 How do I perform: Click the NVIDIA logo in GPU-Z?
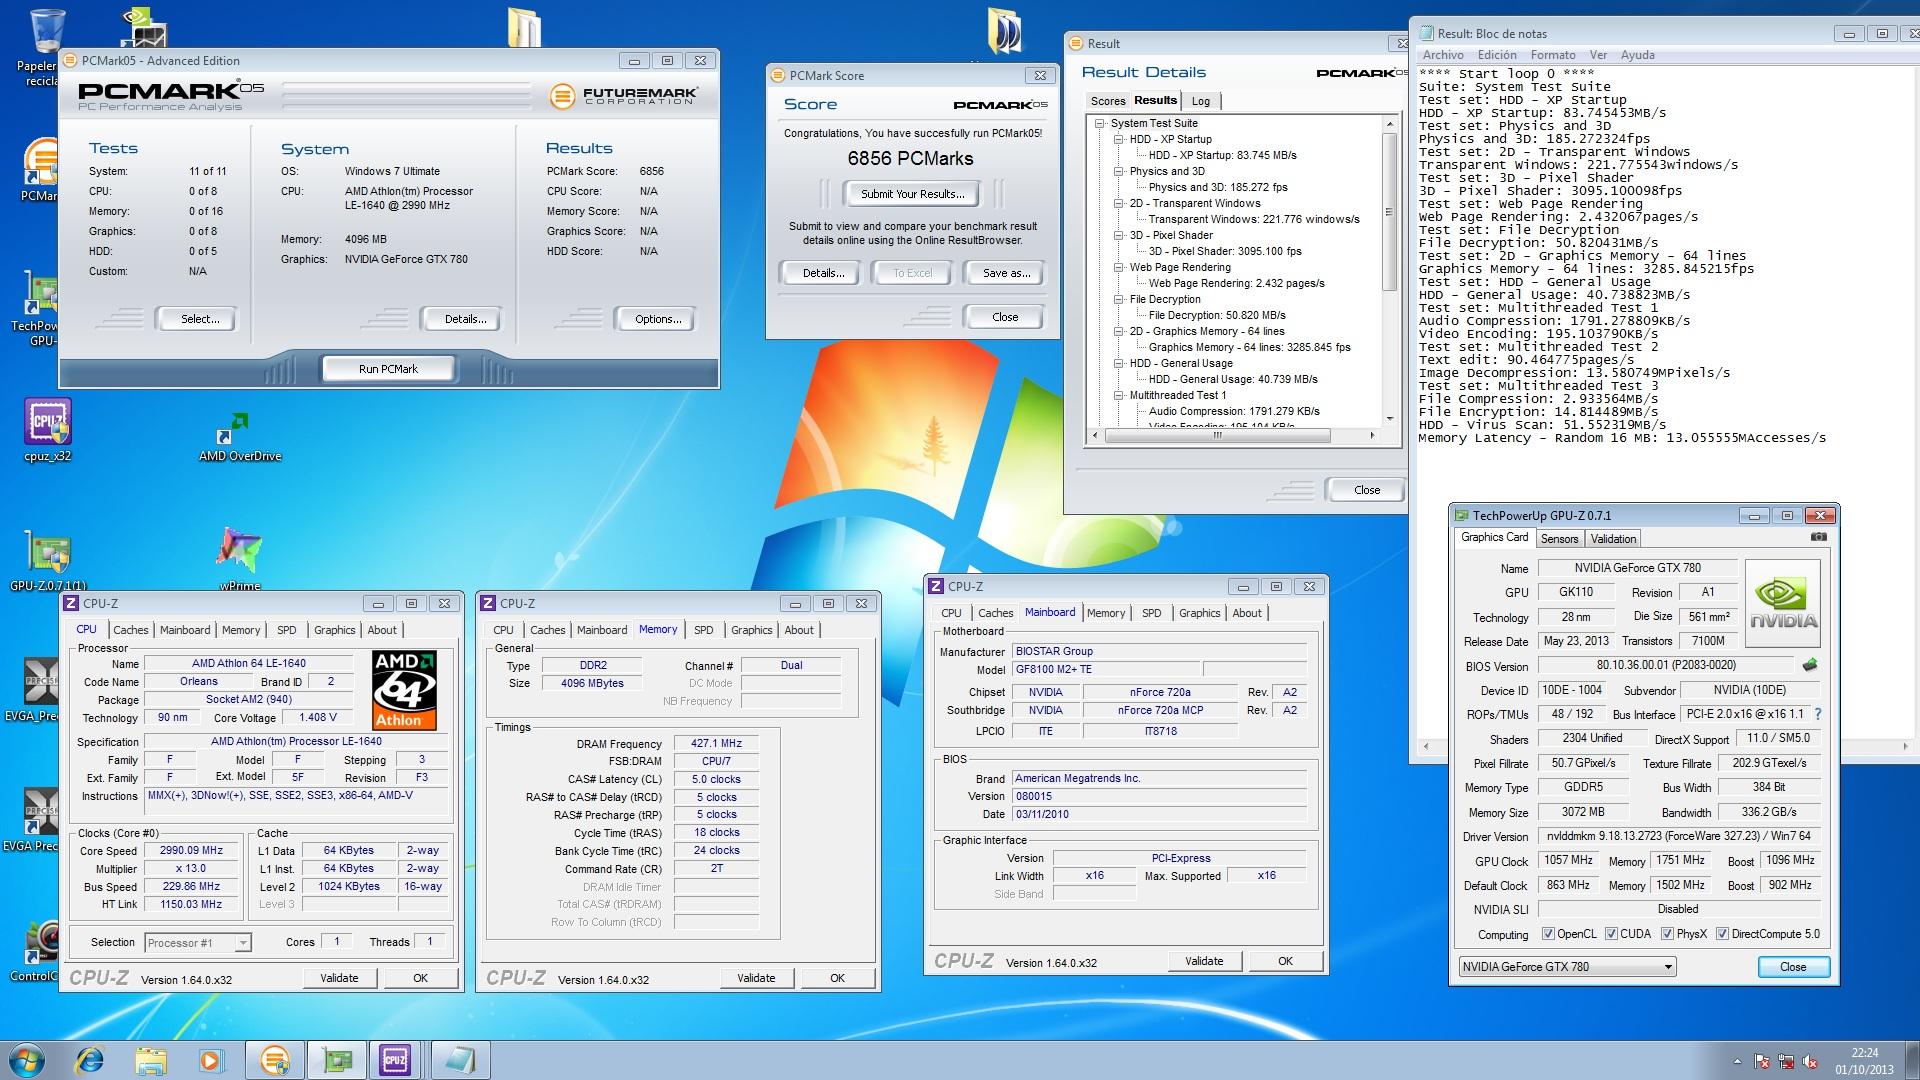pos(1783,603)
